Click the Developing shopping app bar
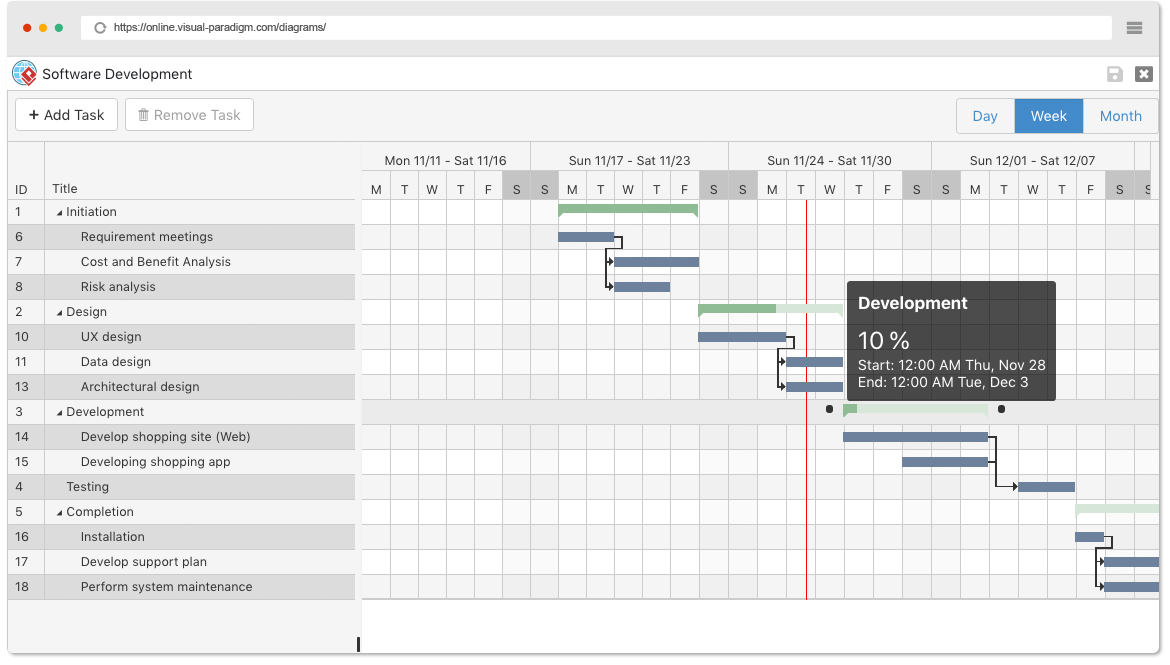1170x665 pixels. pos(945,462)
